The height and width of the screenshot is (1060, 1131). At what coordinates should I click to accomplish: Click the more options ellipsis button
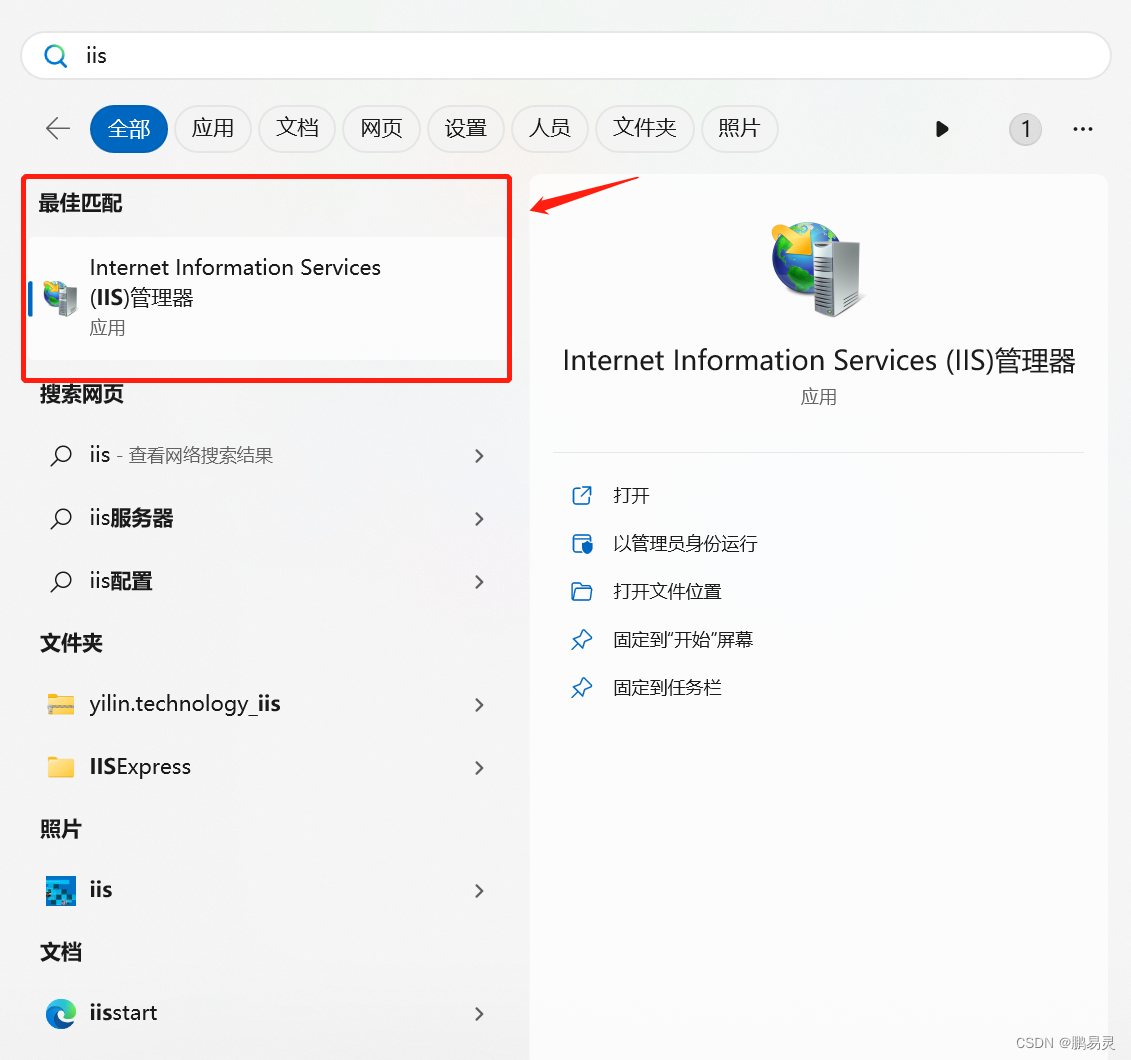pos(1082,128)
